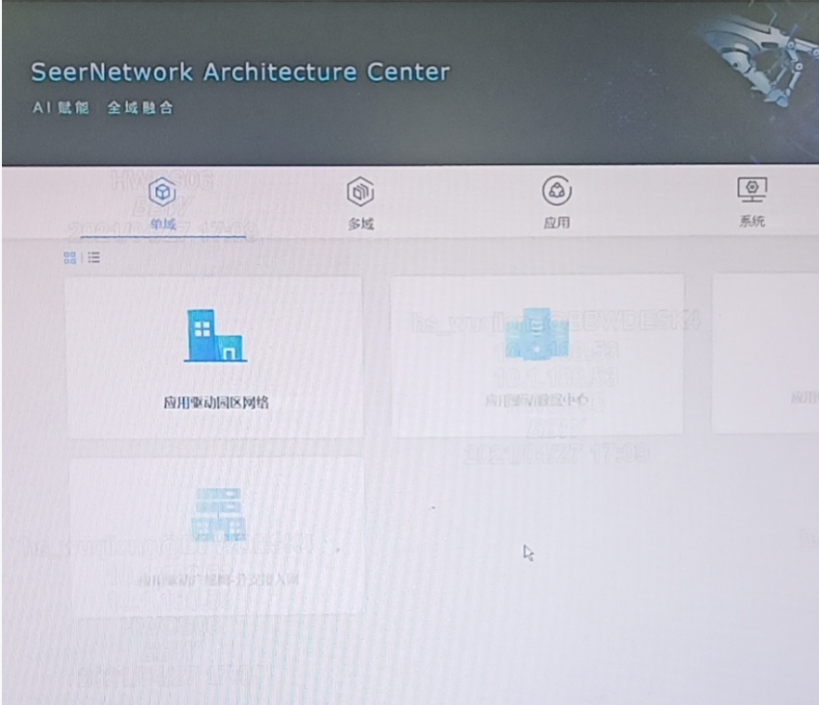Open the data center server icon card
Screen dimensions: 819x705
(x=536, y=334)
